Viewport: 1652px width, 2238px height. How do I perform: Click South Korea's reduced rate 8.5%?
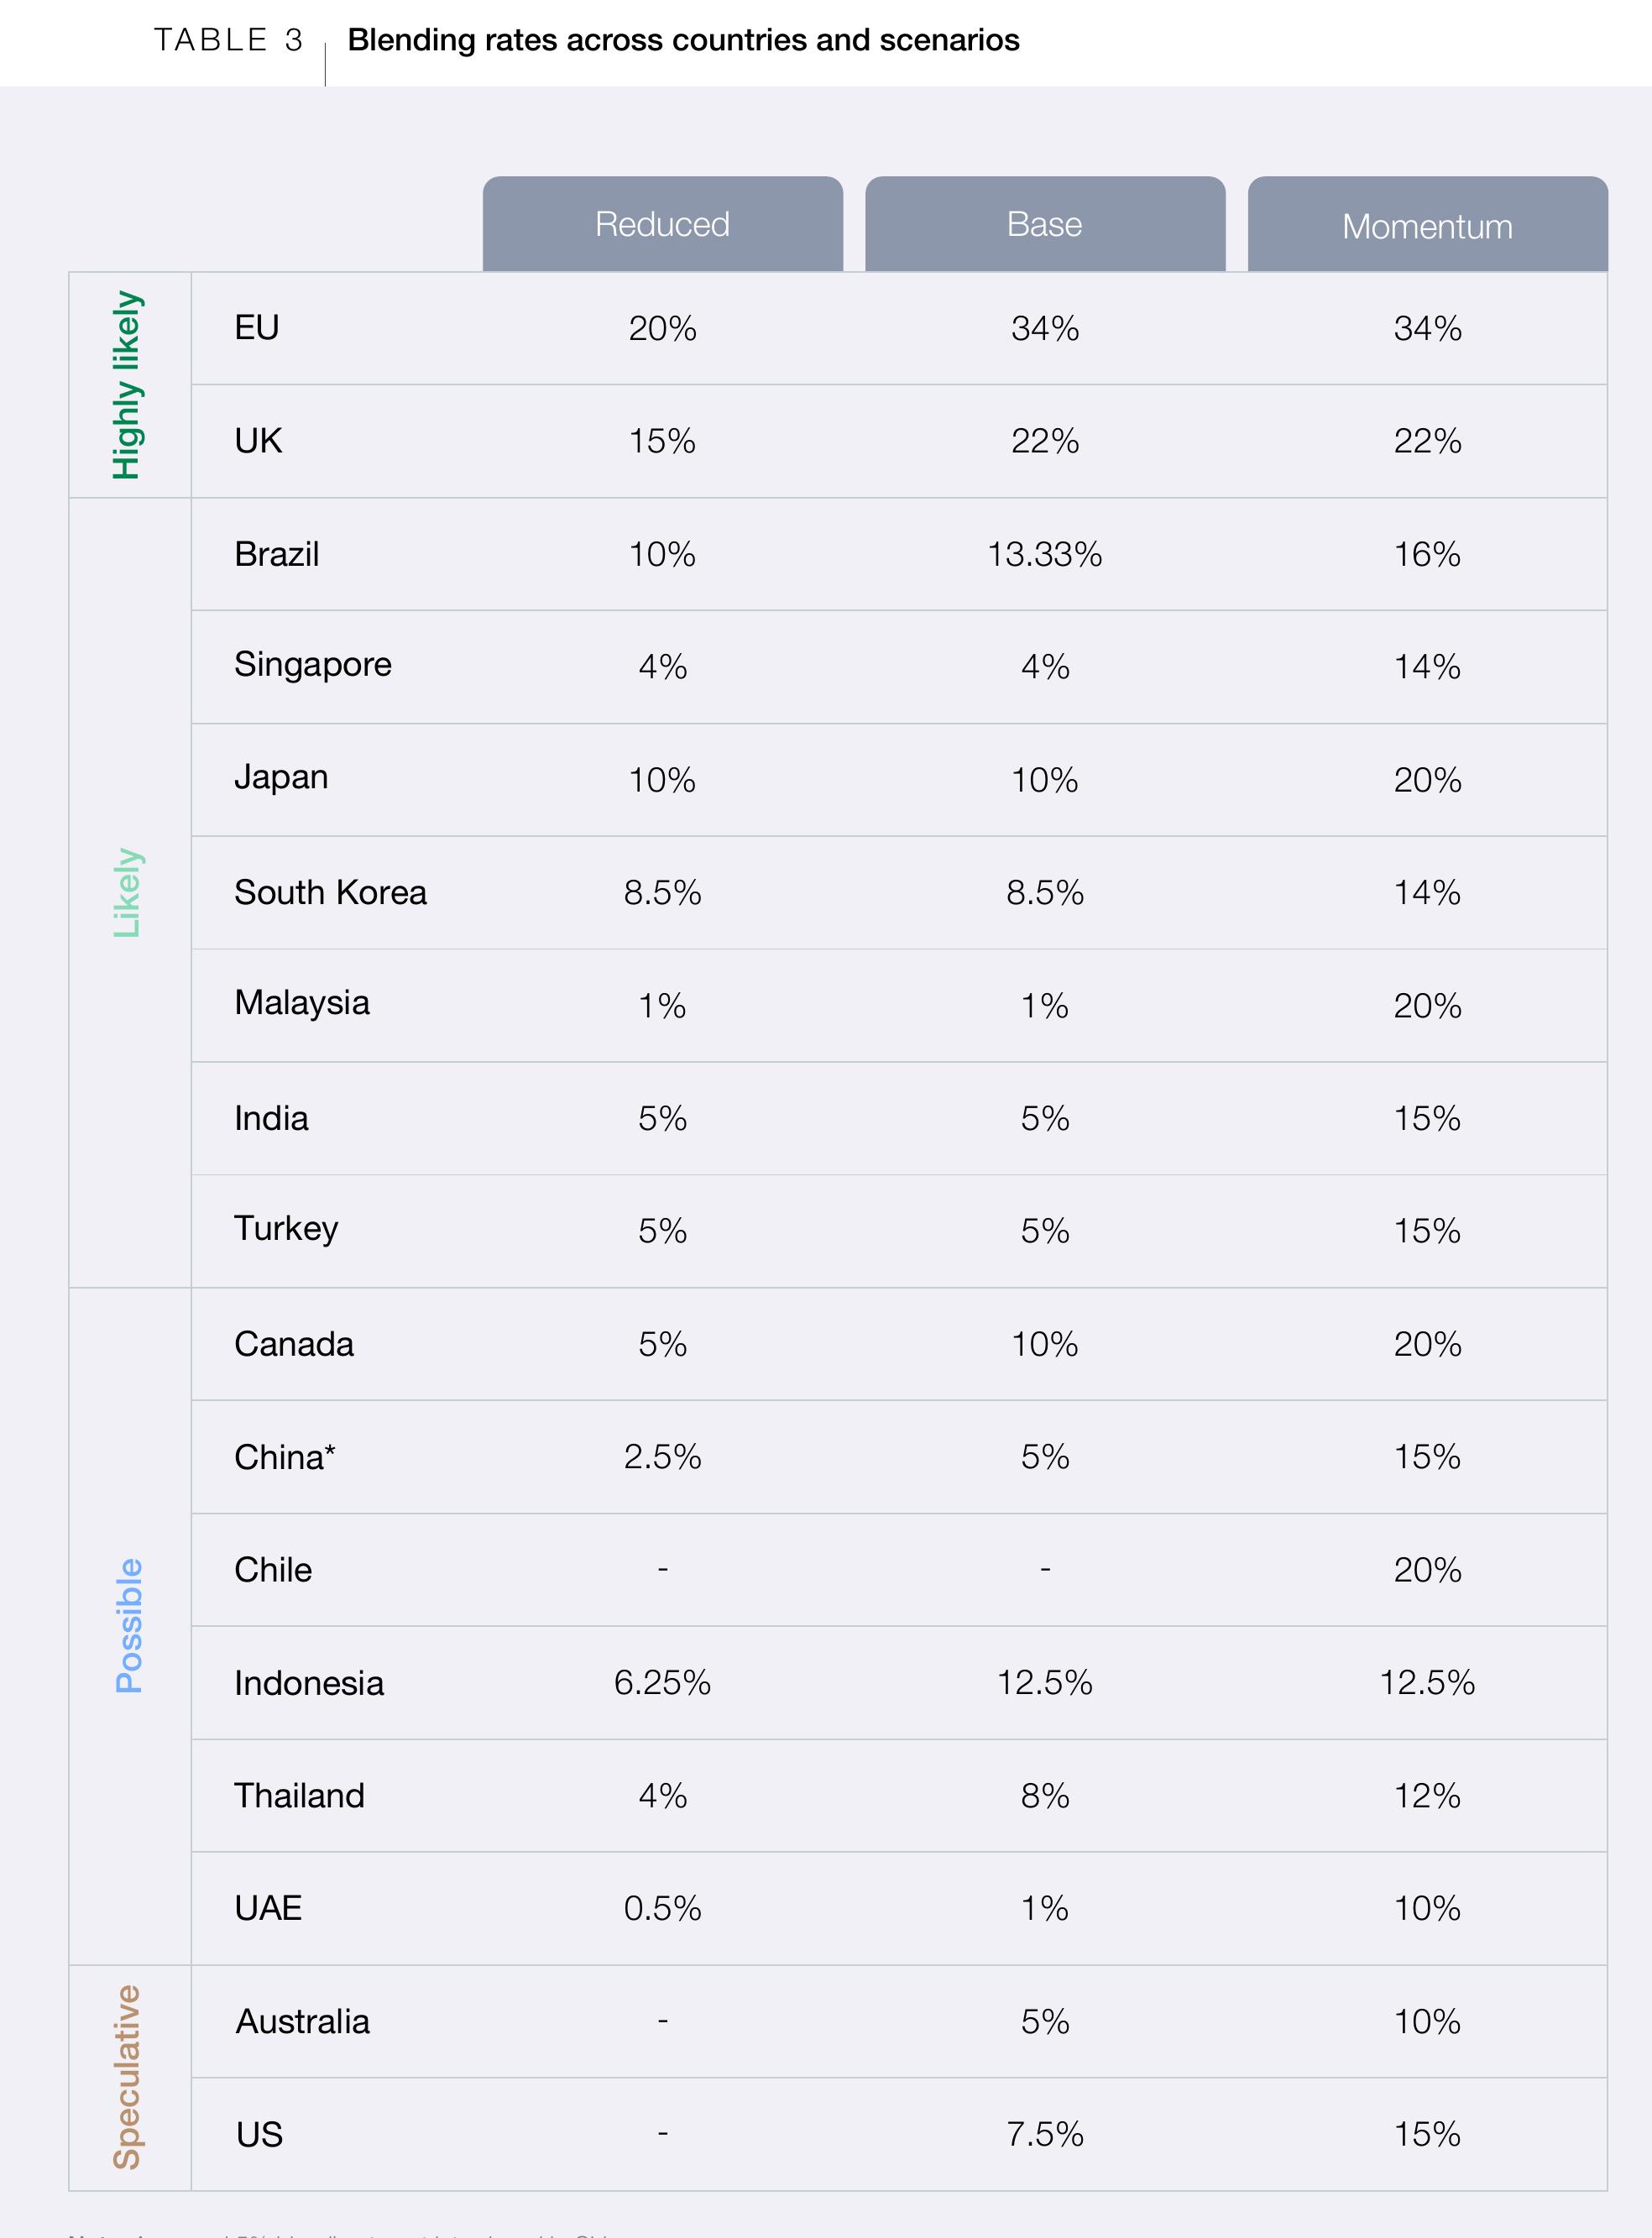click(662, 892)
